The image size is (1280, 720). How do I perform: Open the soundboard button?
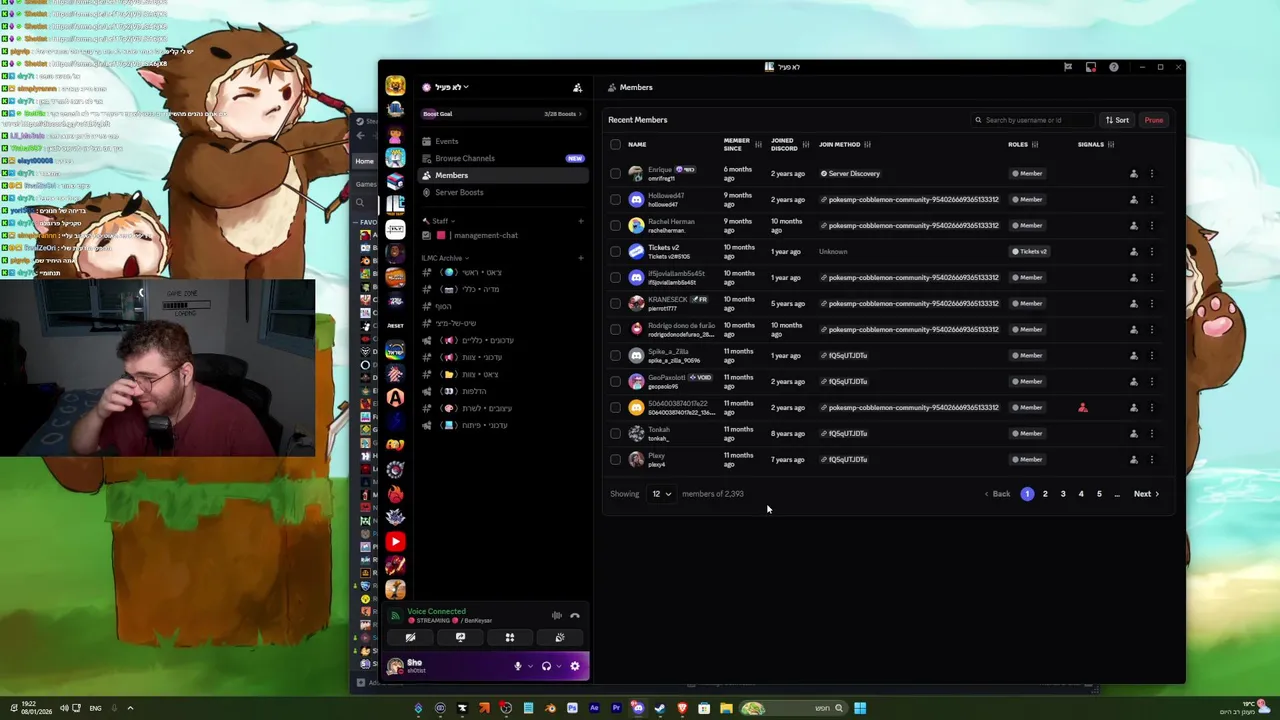(560, 637)
